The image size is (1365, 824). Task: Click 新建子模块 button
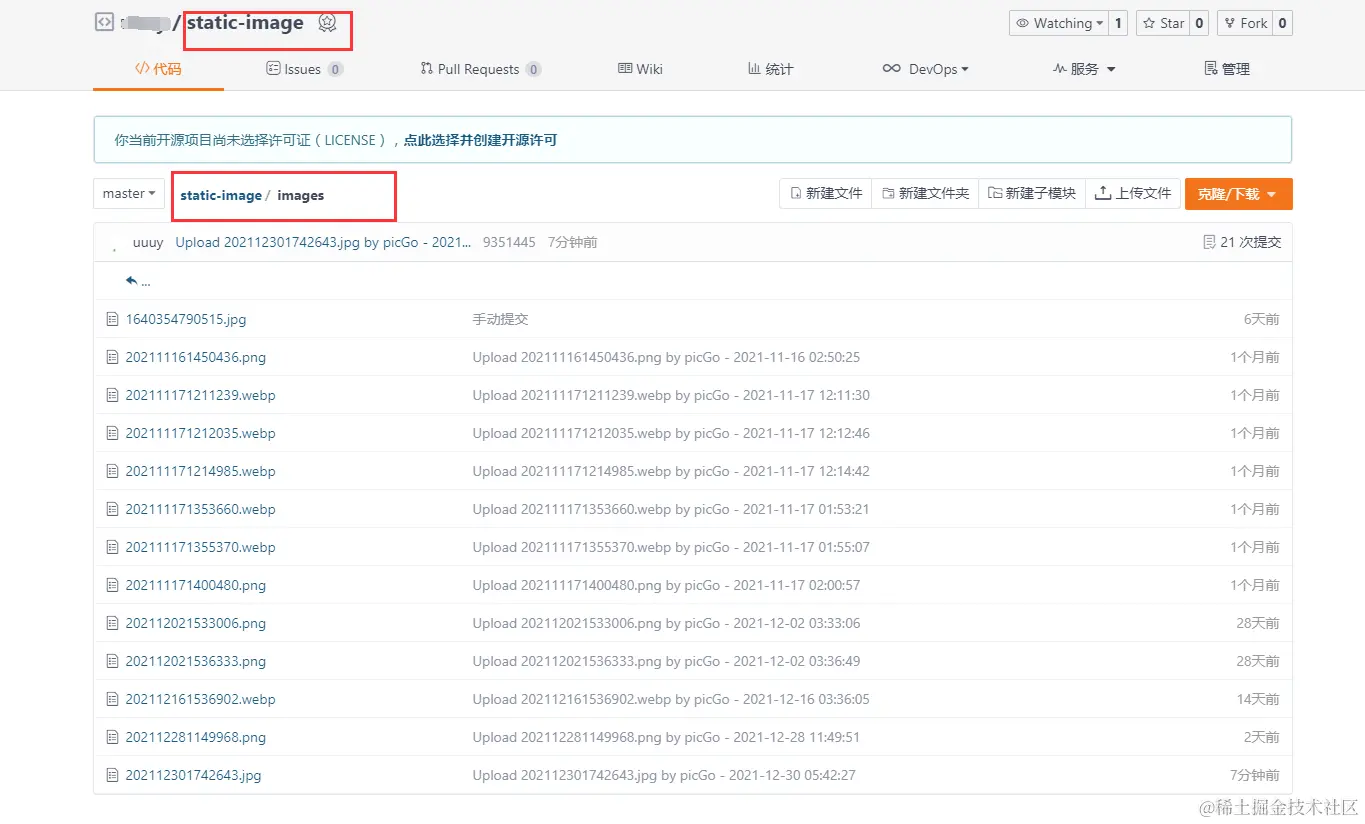click(x=1032, y=194)
